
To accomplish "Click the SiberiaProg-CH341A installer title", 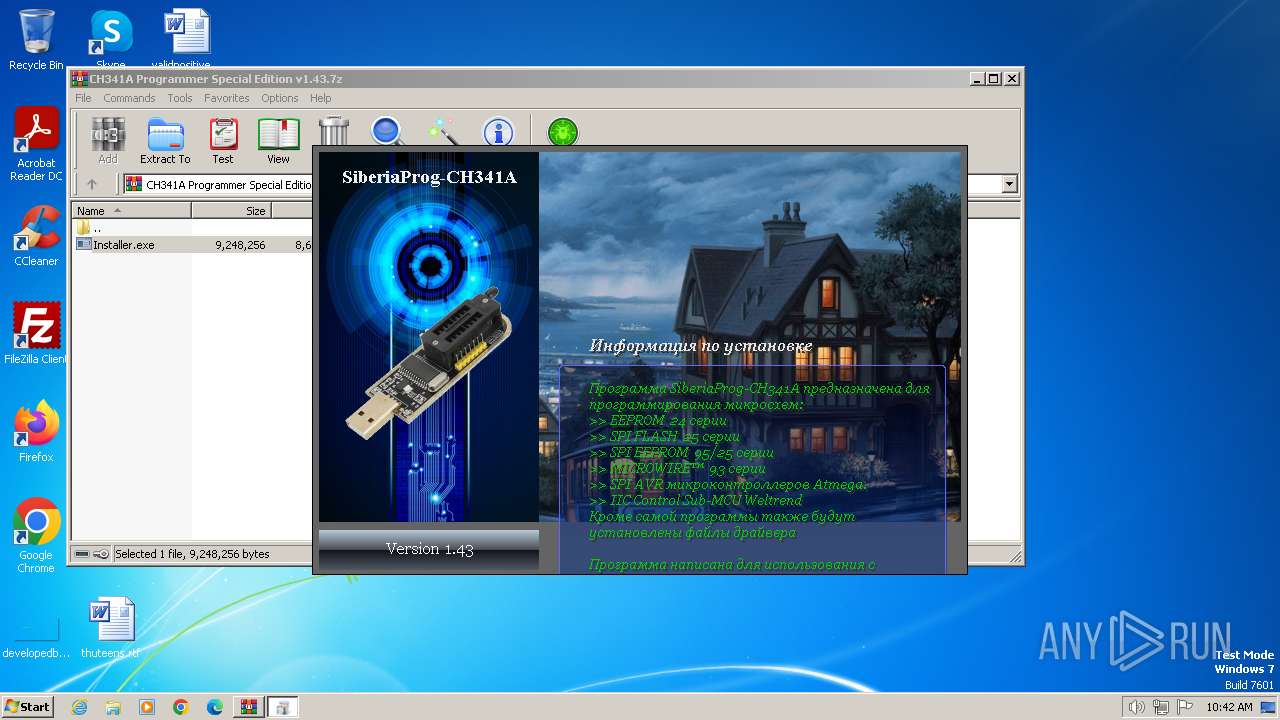I will pos(429,178).
